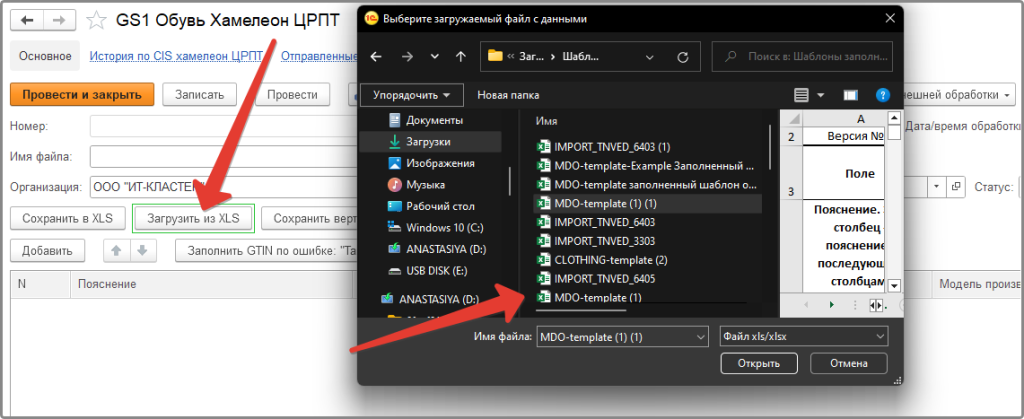Image resolution: width=1024 pixels, height=419 pixels.
Task: Click Excel icon of IMPORT_TNVED_6403
Action: [543, 223]
